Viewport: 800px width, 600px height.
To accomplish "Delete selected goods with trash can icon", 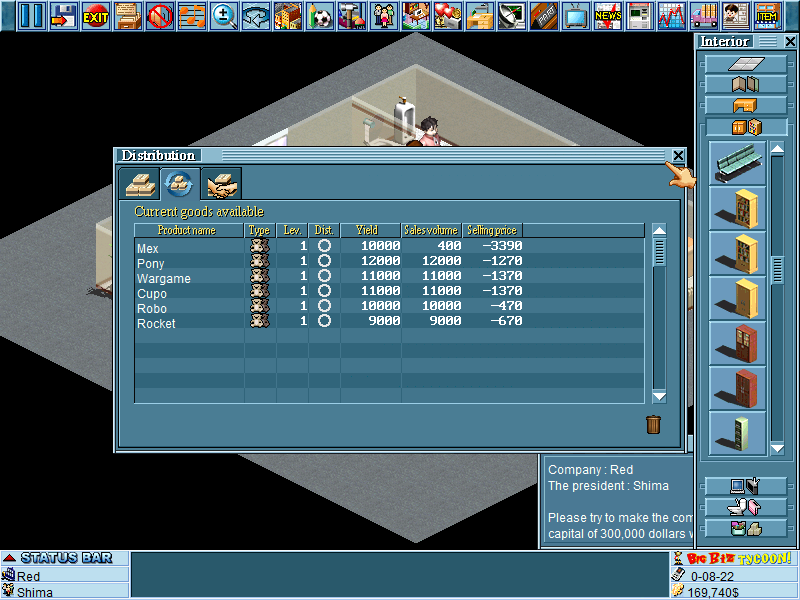I will pos(653,424).
